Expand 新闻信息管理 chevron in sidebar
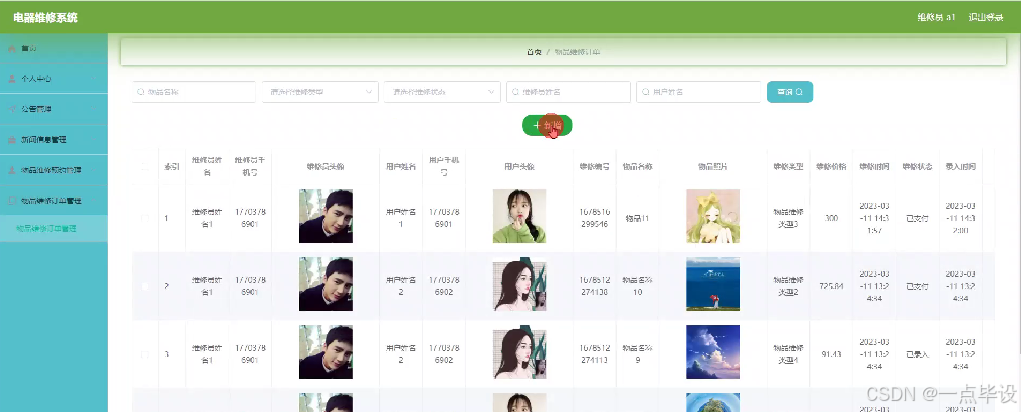 coord(95,139)
